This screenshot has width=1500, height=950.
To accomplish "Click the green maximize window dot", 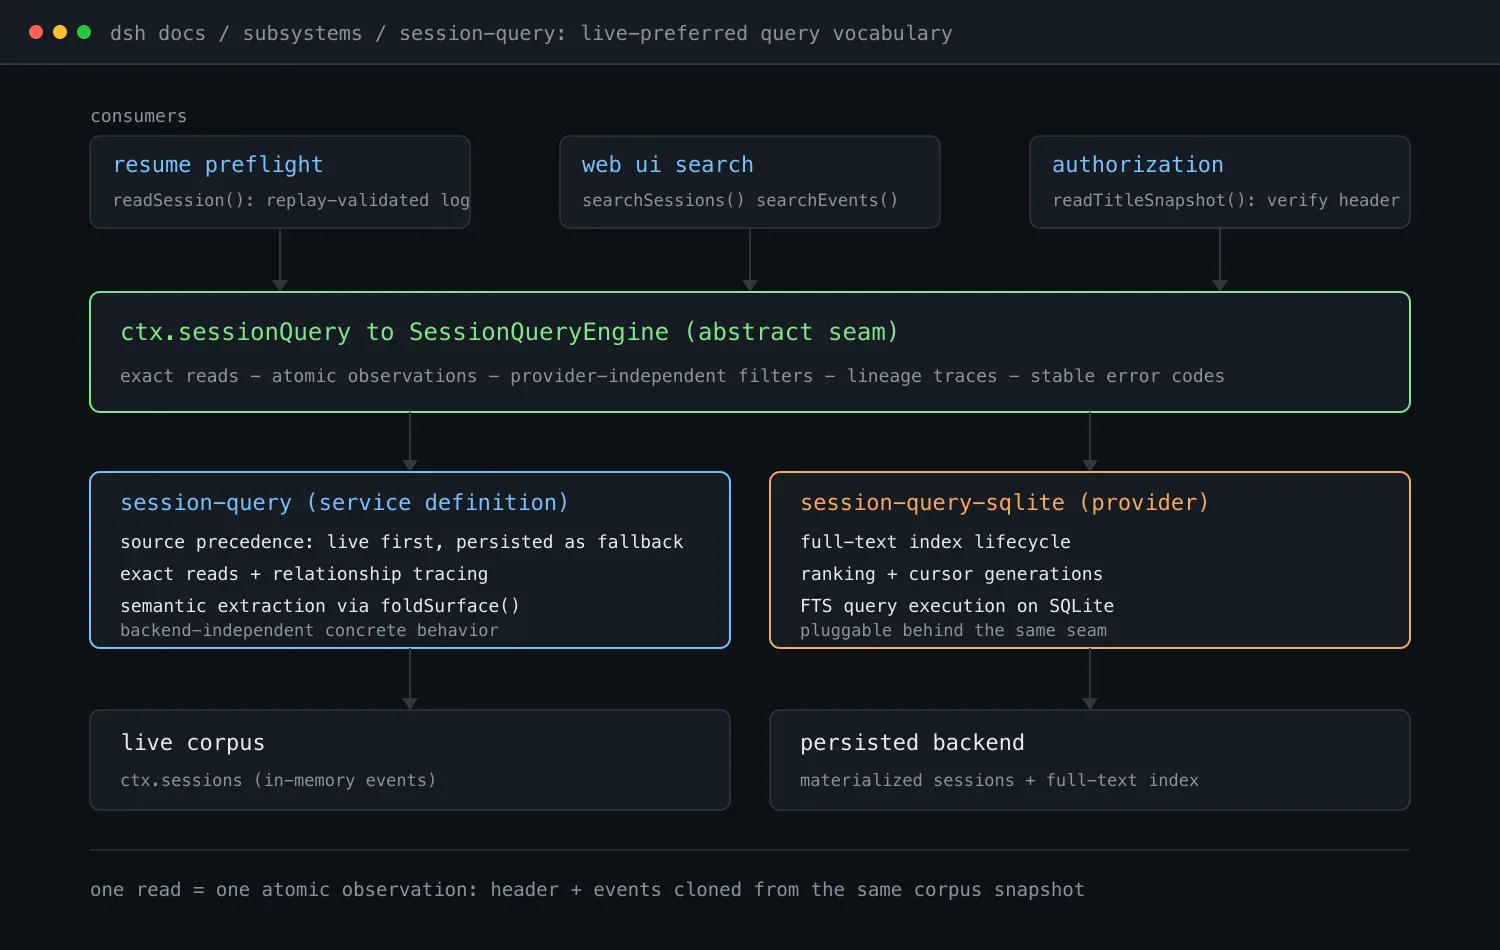I will pos(84,32).
